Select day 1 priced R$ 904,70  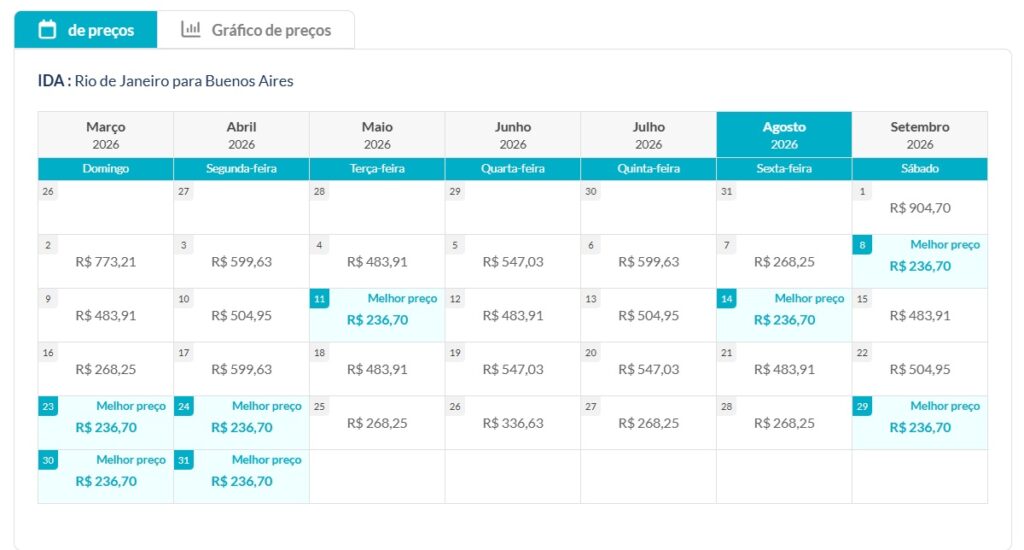[920, 208]
